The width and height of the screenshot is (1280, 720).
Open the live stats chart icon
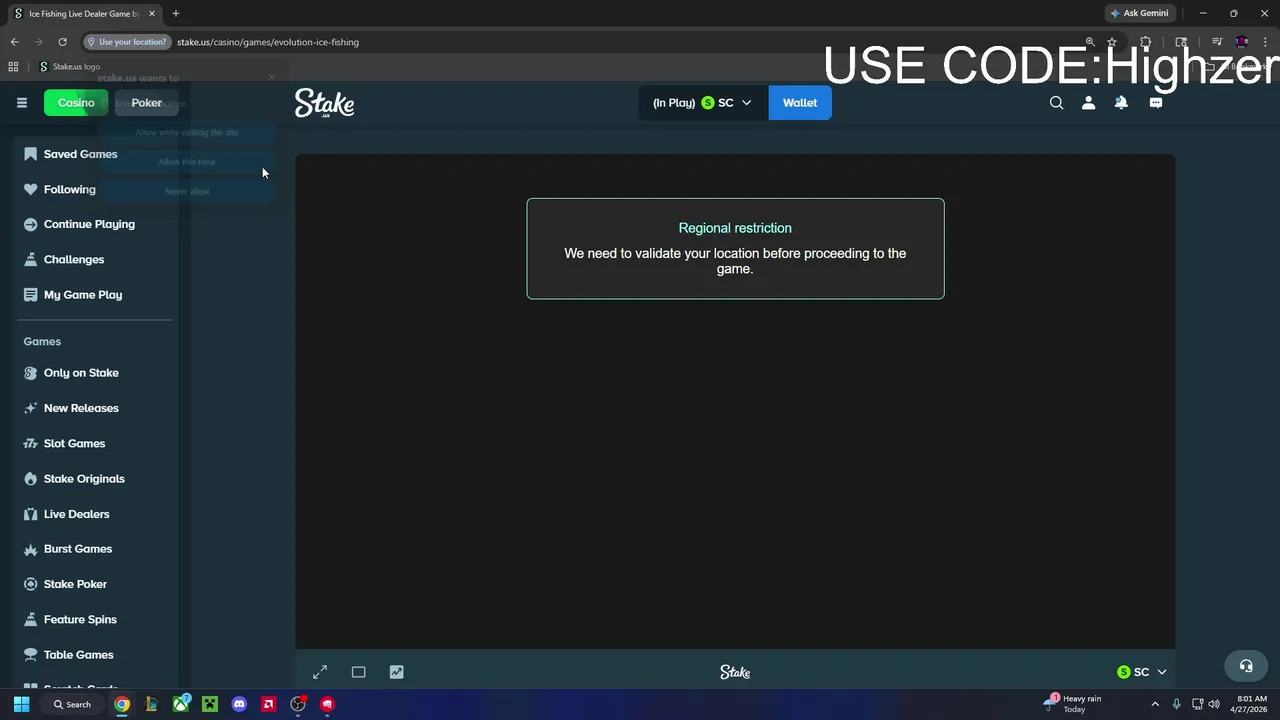point(397,672)
